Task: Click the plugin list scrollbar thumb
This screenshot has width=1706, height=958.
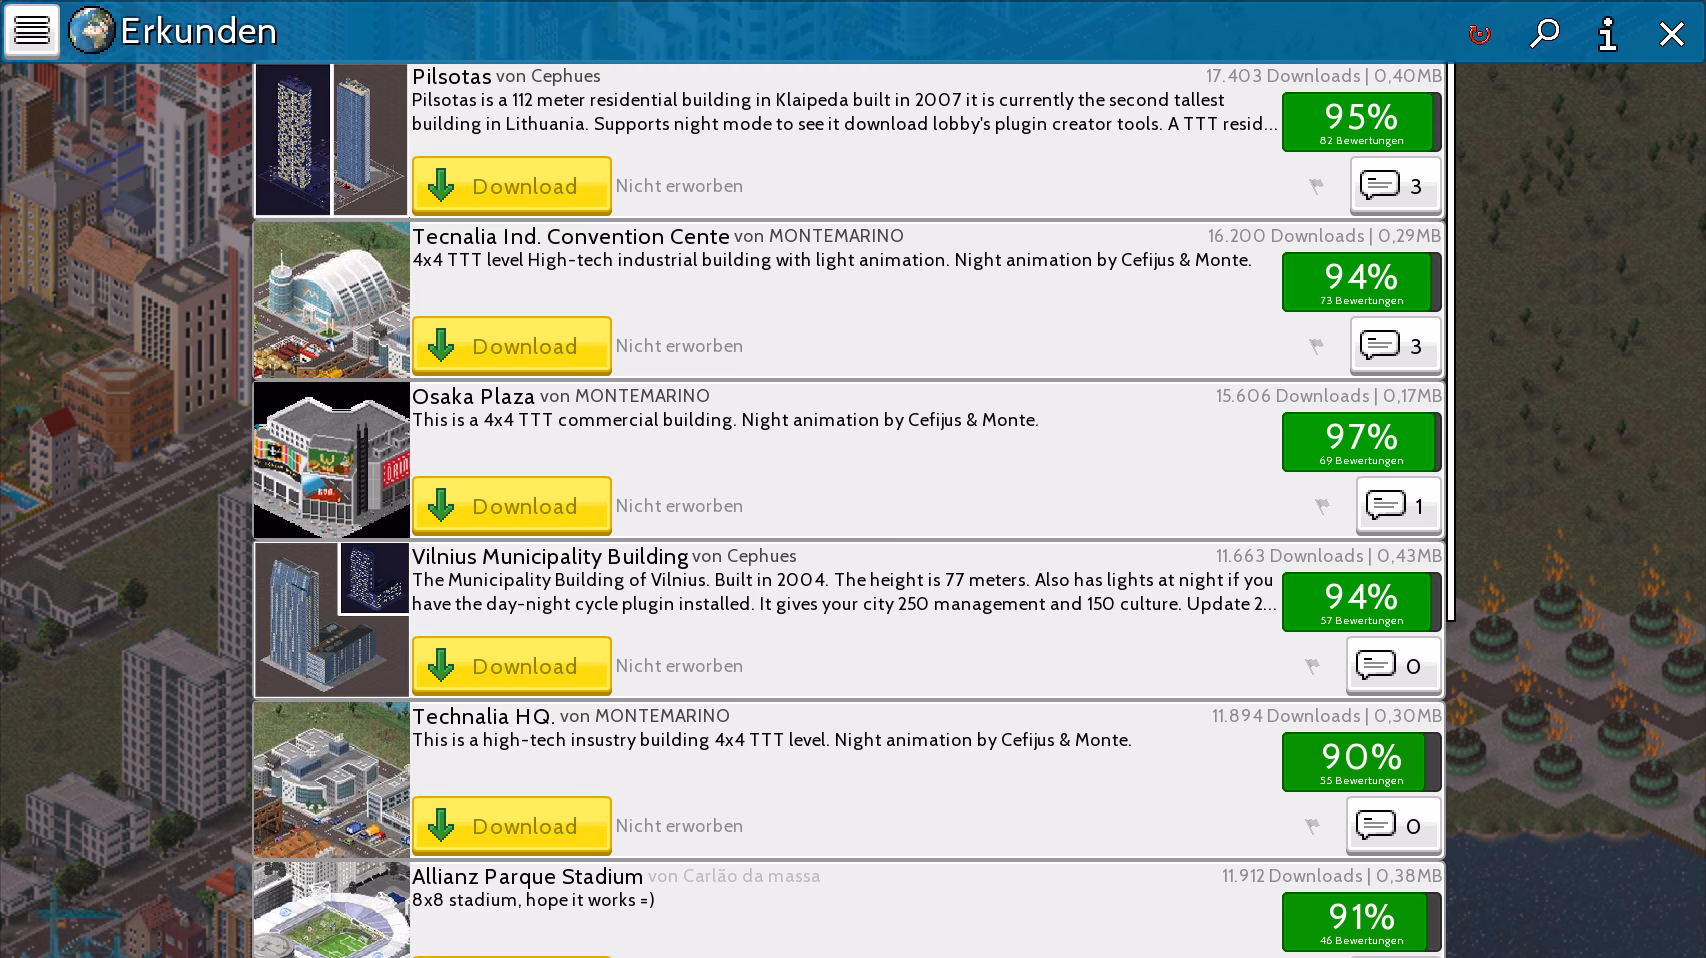Action: pos(1450,342)
